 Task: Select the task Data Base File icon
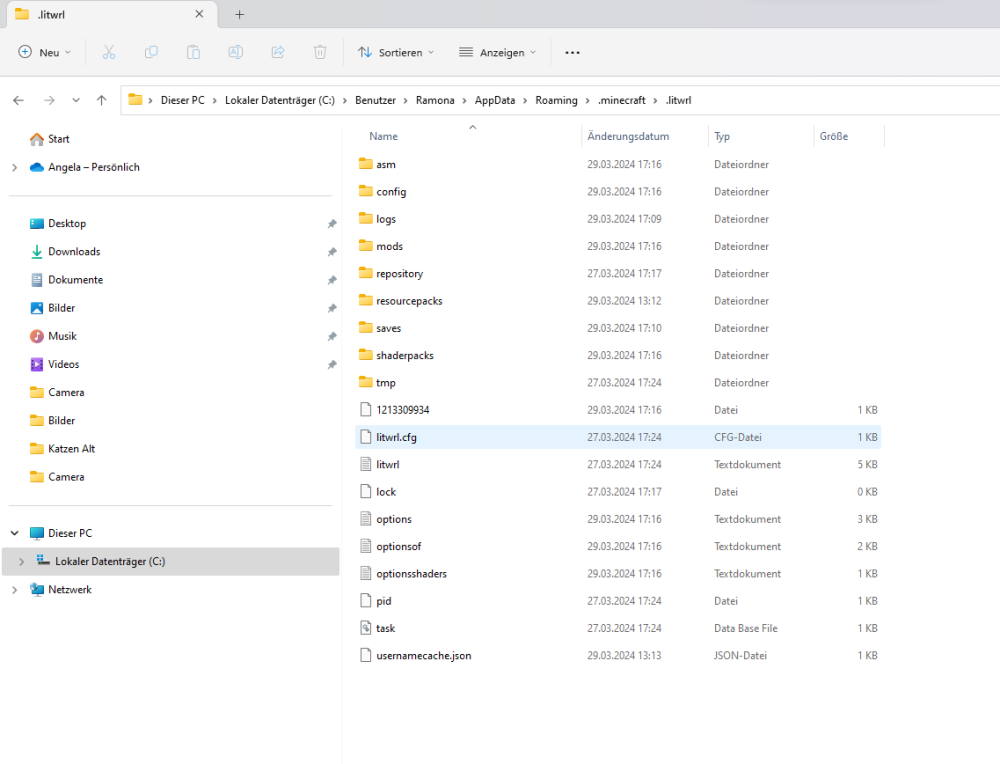pyautogui.click(x=365, y=628)
